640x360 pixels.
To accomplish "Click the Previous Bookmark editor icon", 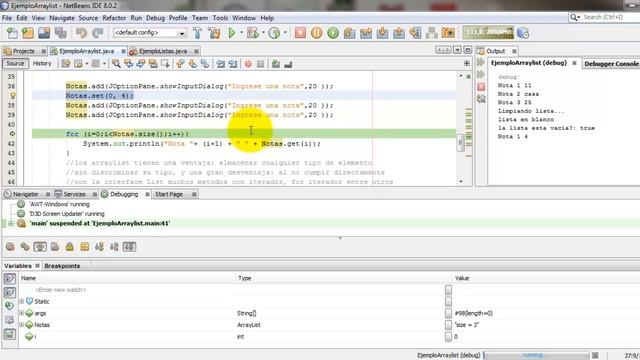I will (x=180, y=64).
